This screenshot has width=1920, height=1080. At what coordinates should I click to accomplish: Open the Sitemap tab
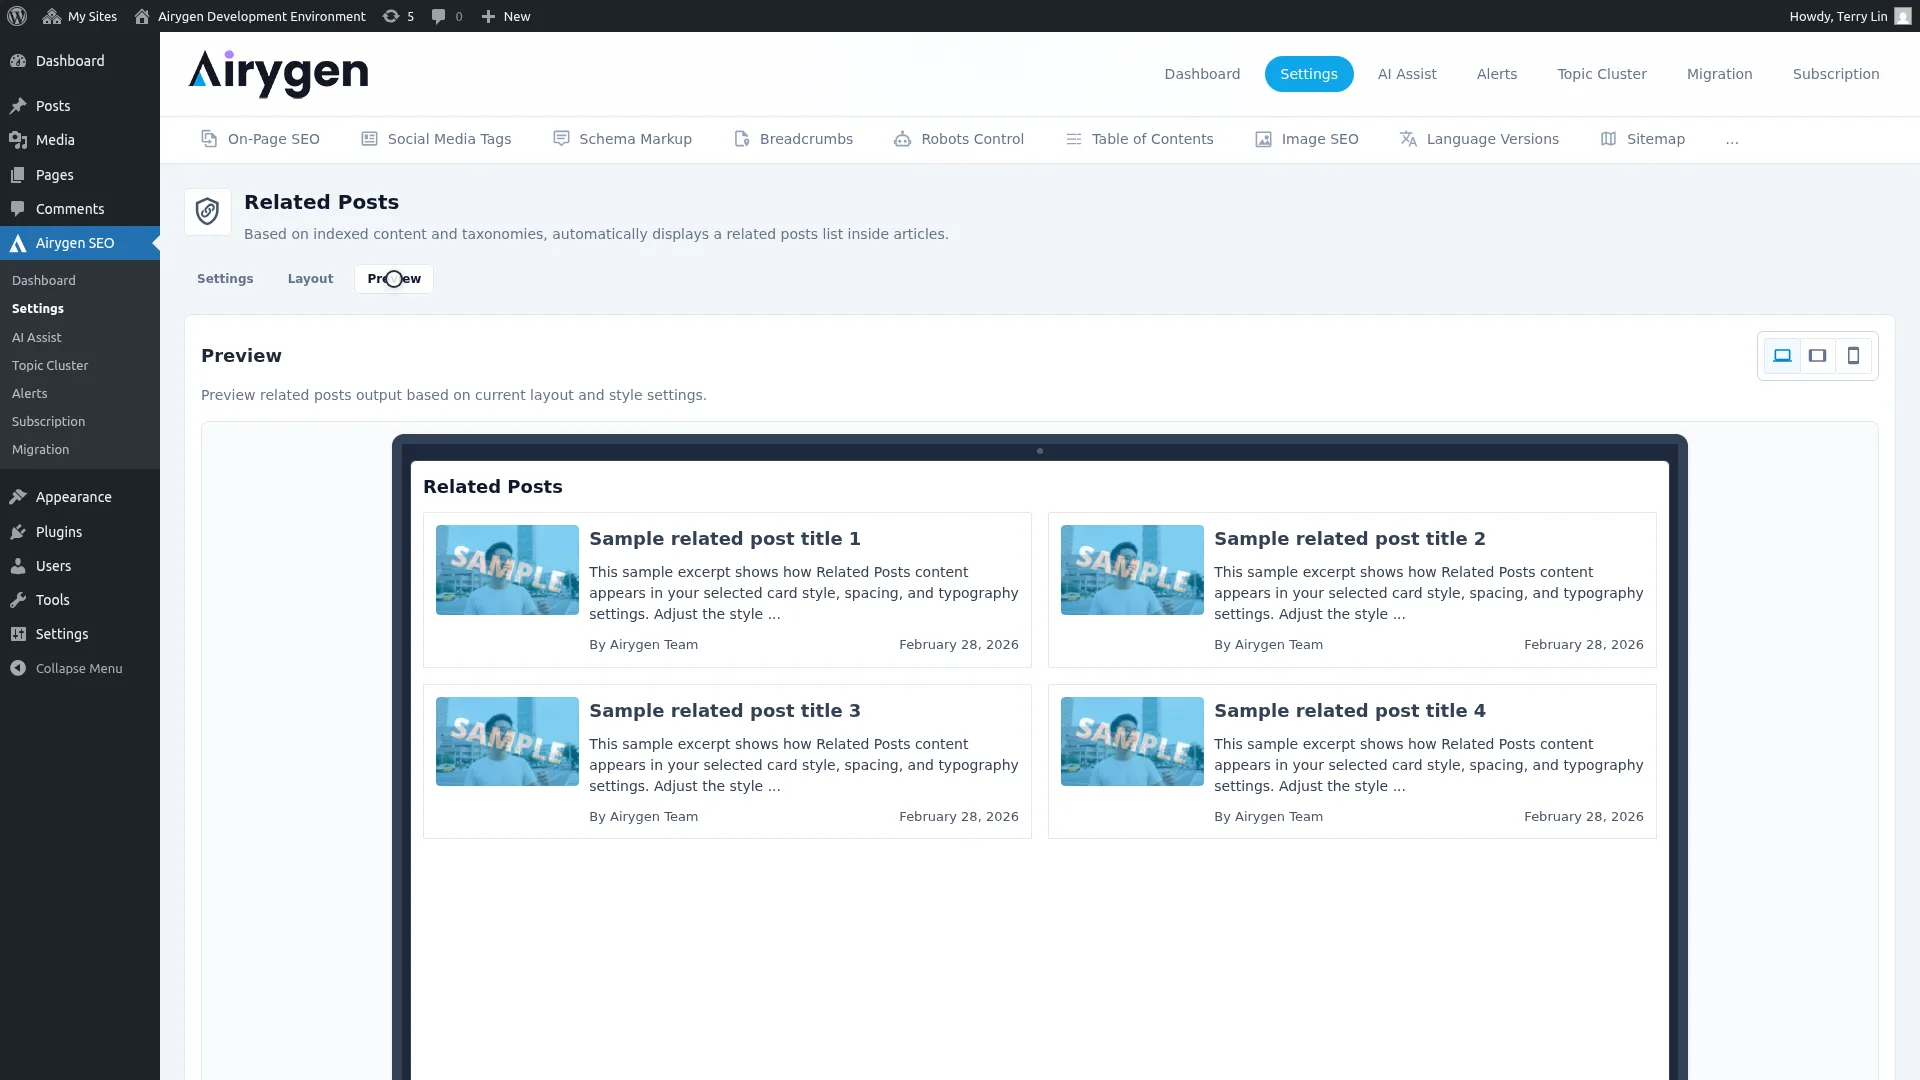(x=1642, y=139)
